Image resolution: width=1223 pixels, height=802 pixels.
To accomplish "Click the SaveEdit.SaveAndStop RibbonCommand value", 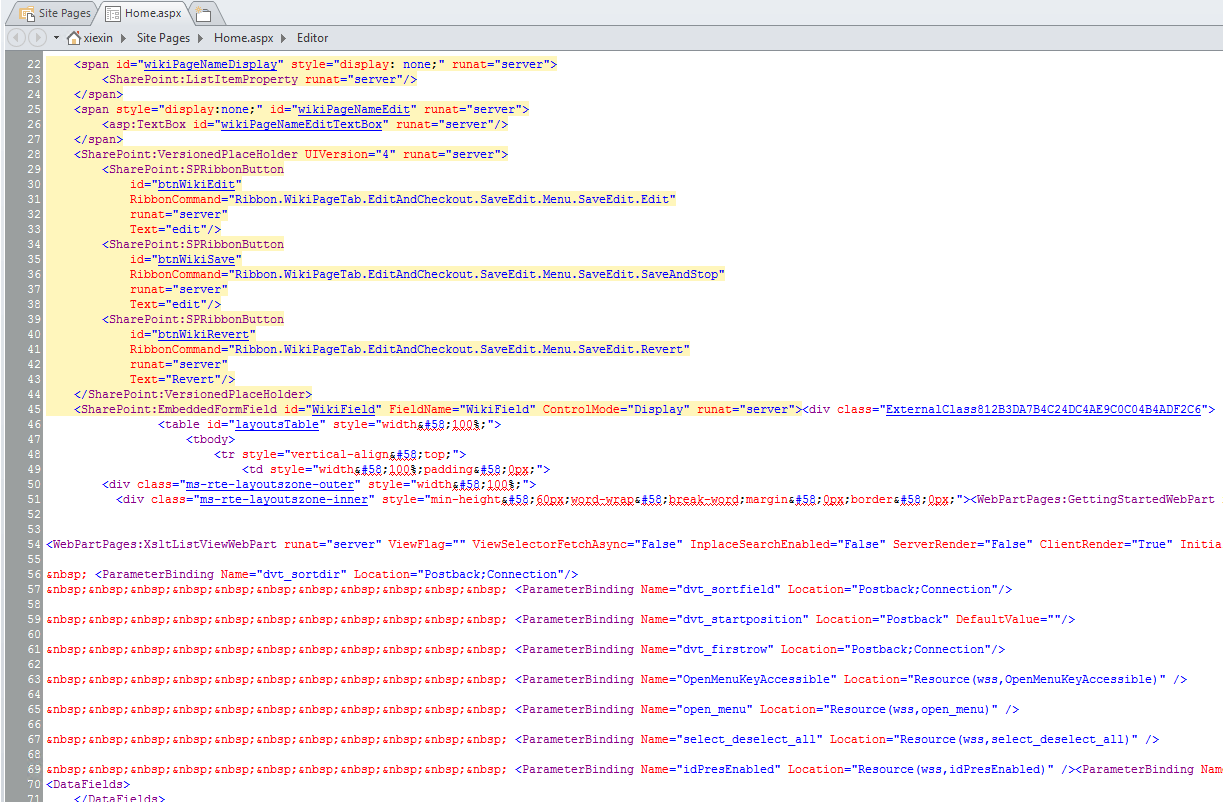I will [x=477, y=274].
